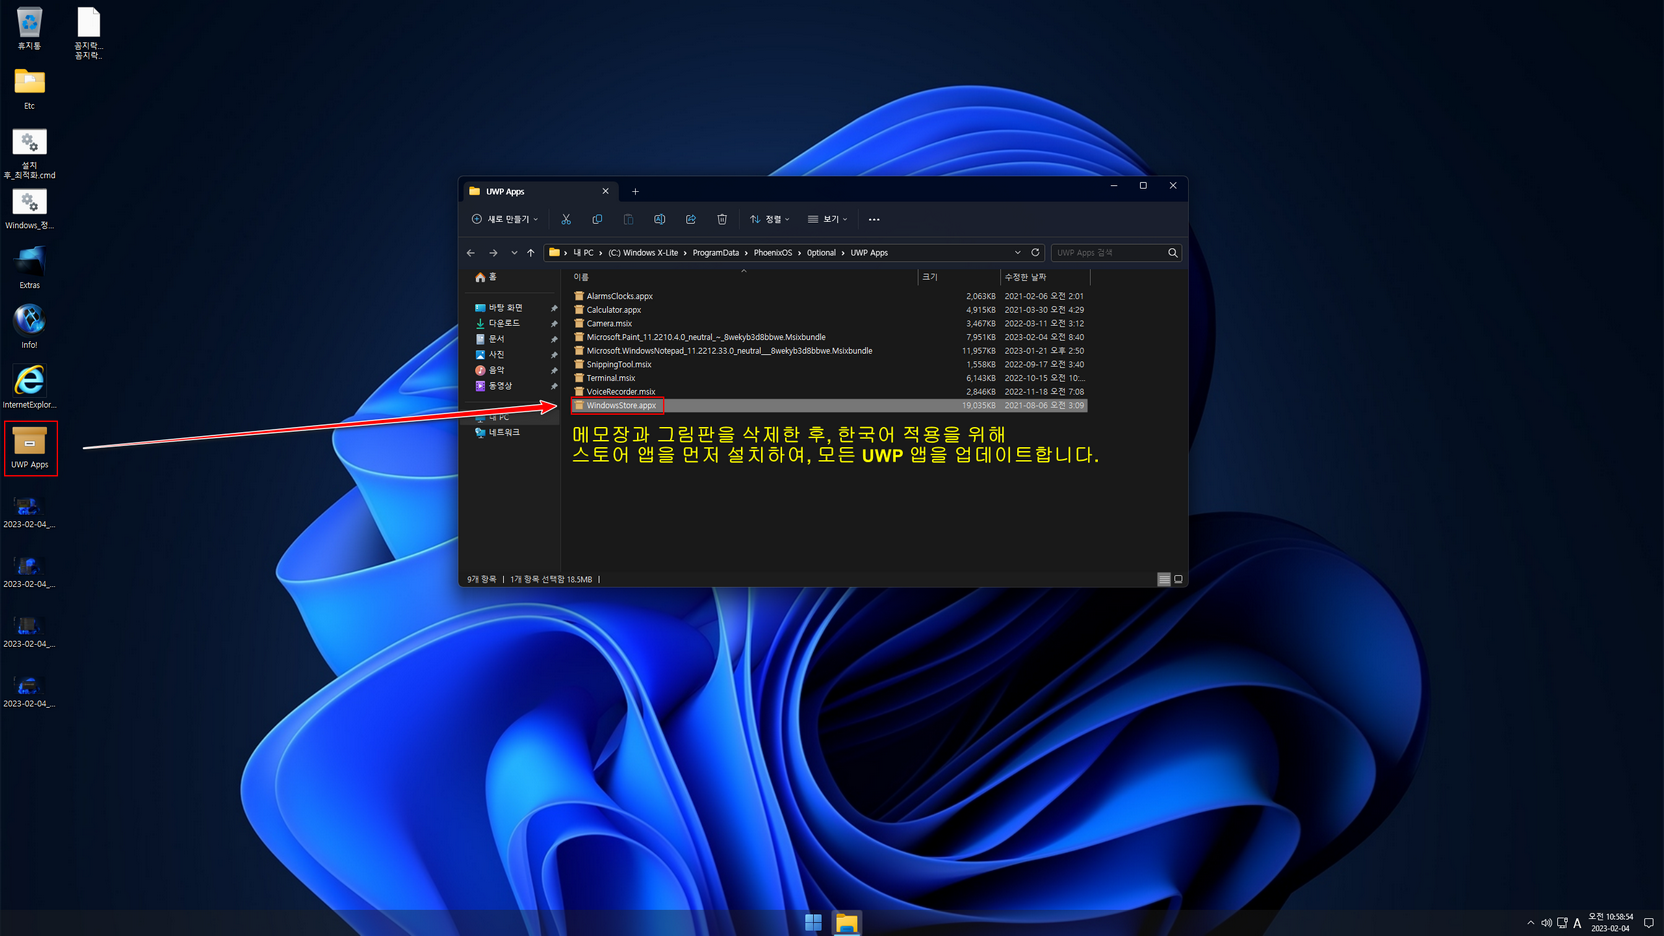
Task: Expand the chevron after PhoenixOS in path
Action: click(800, 253)
